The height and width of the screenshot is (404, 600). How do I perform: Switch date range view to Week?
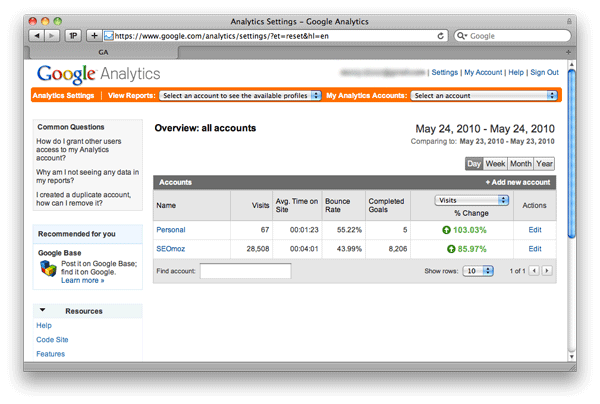[x=495, y=164]
